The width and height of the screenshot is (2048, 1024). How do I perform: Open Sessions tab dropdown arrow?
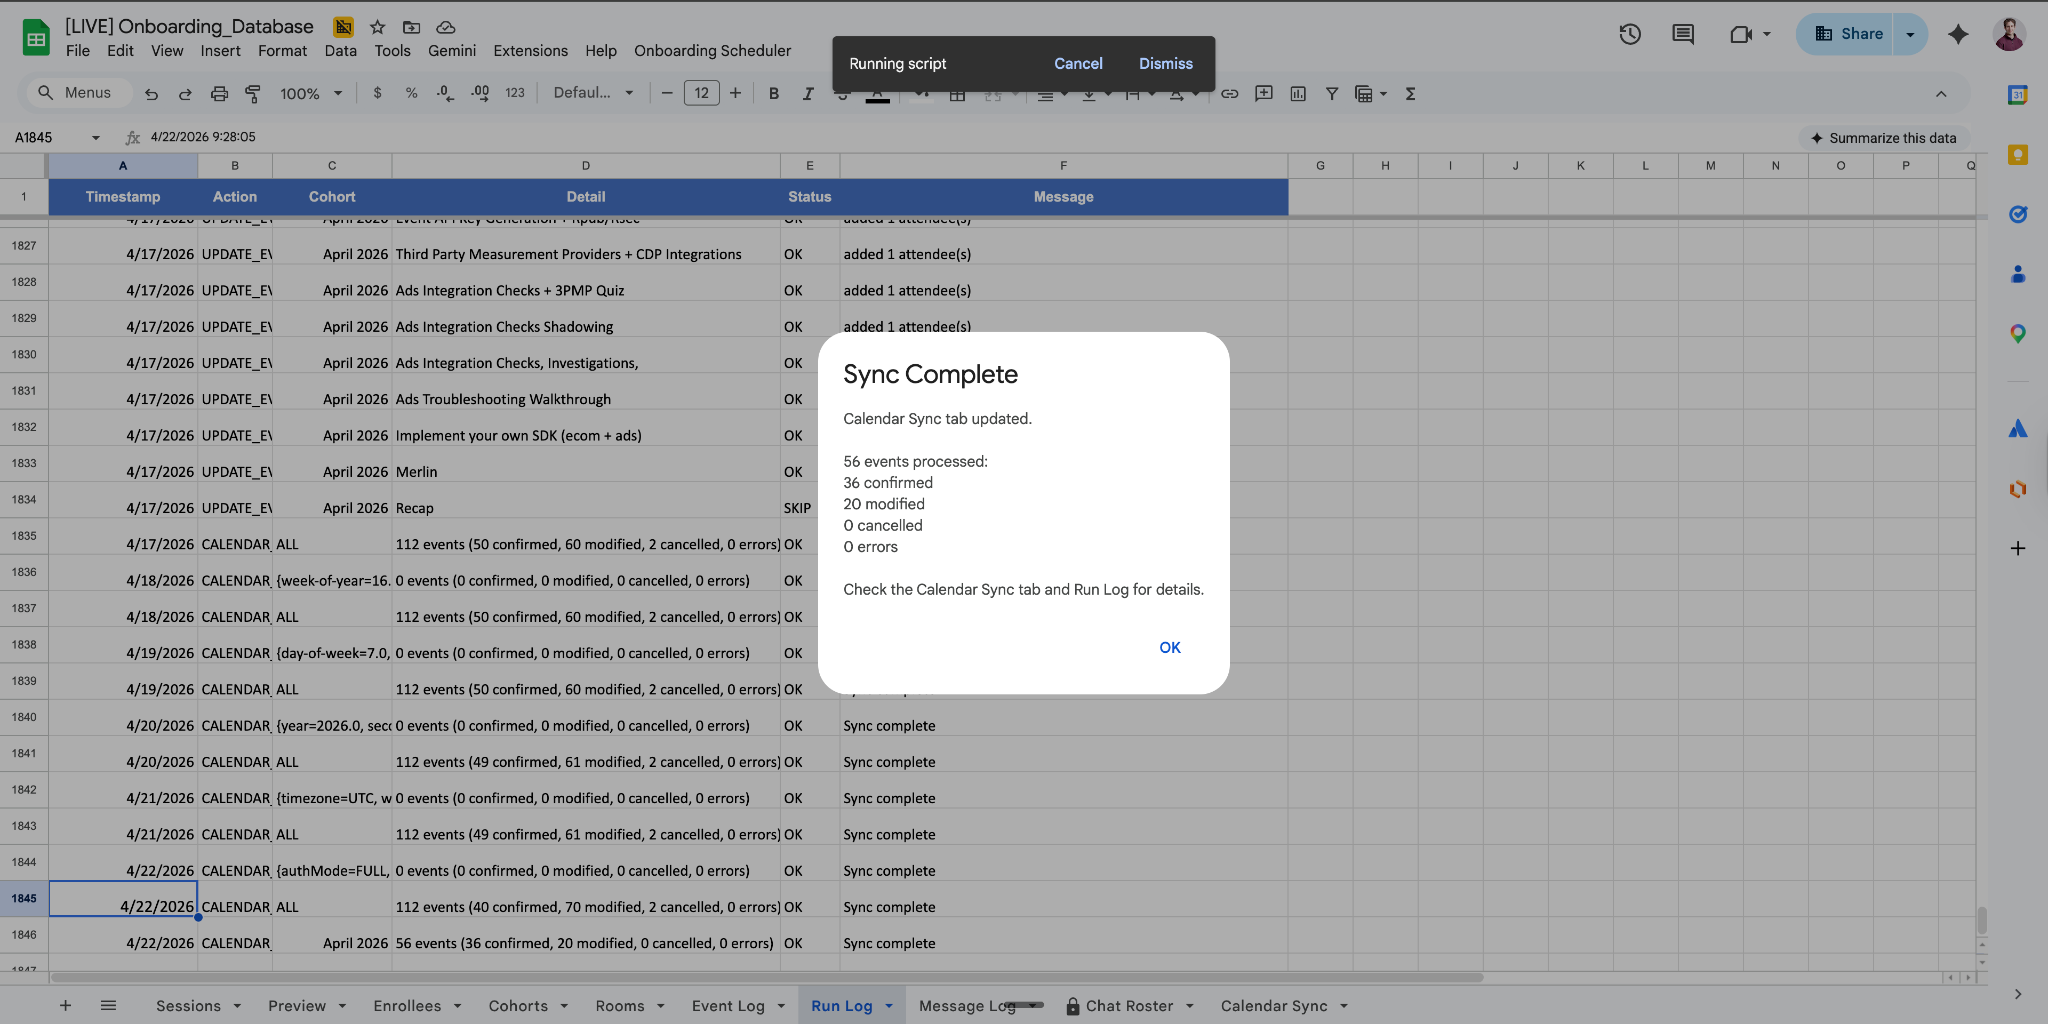click(237, 1006)
